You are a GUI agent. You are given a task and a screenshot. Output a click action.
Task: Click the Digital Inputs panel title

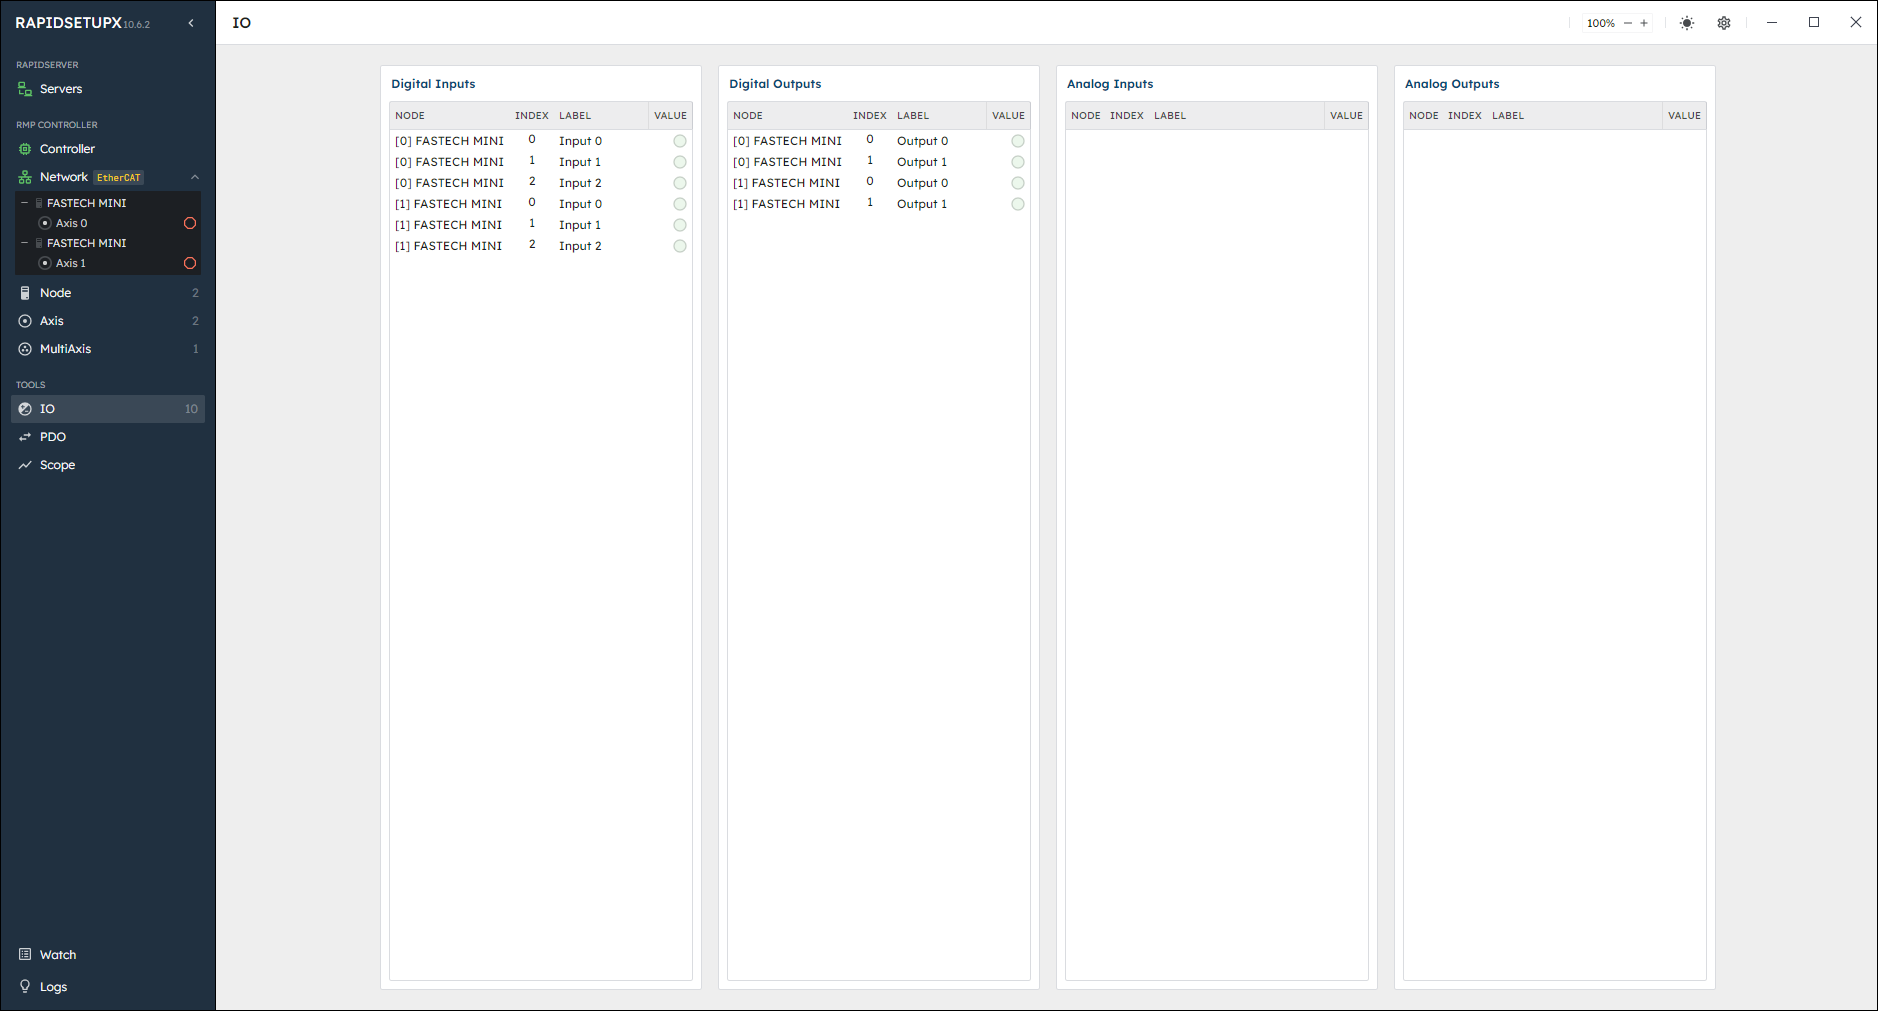[x=433, y=84]
